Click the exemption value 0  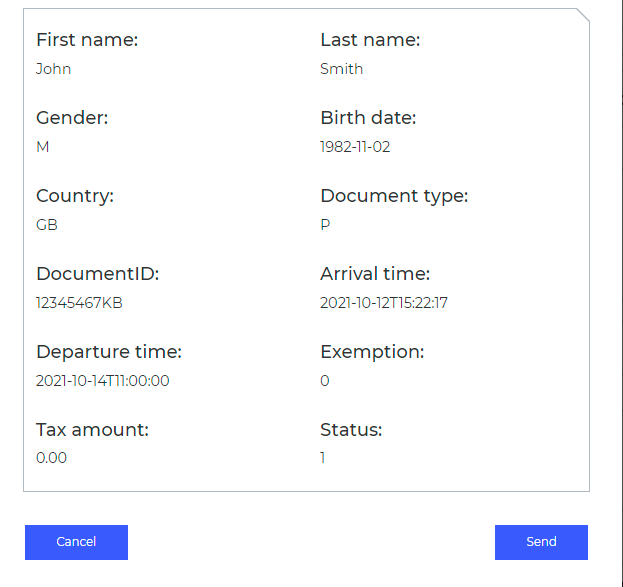pos(325,381)
